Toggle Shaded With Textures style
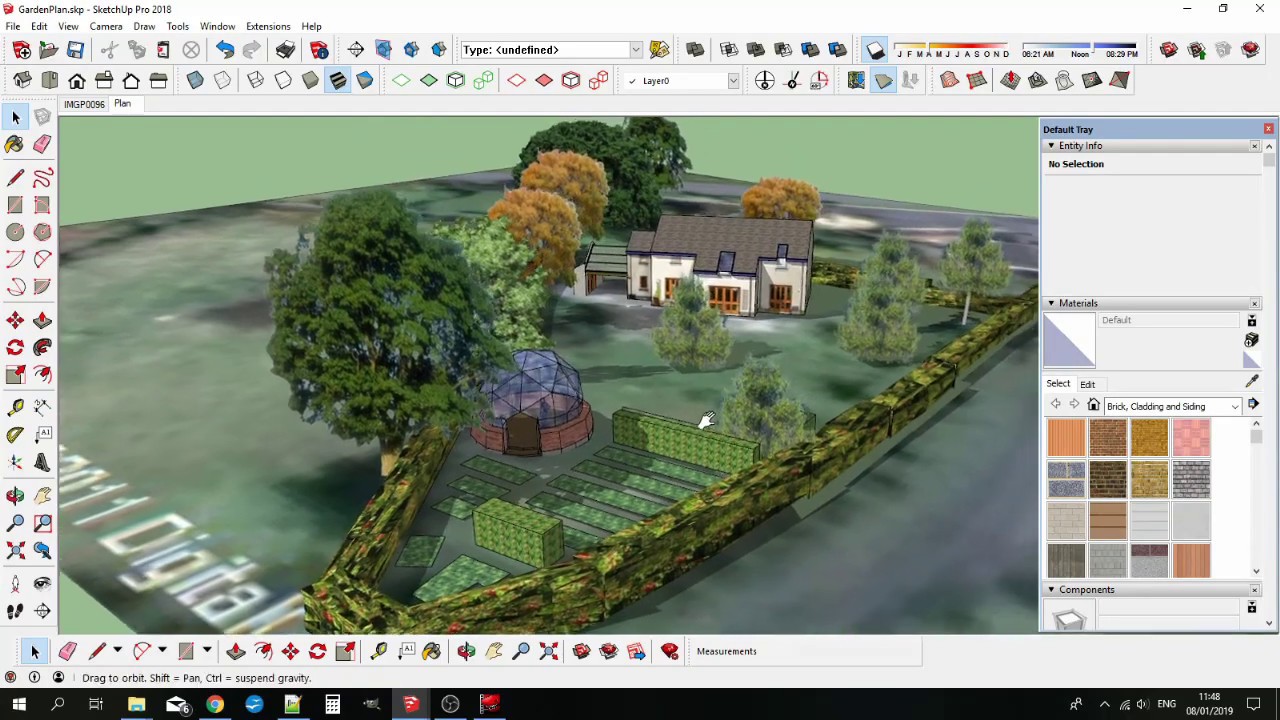 tap(337, 81)
